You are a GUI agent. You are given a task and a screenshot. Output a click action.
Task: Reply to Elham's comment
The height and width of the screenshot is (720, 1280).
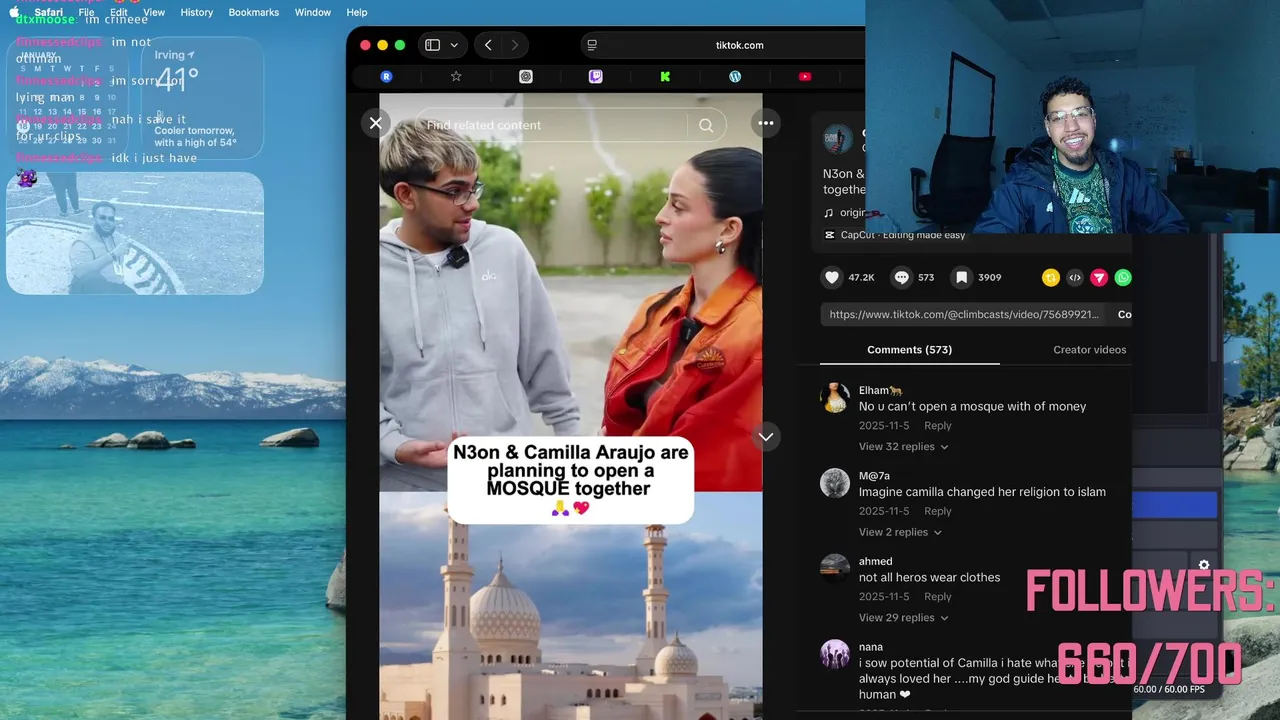[x=937, y=425]
